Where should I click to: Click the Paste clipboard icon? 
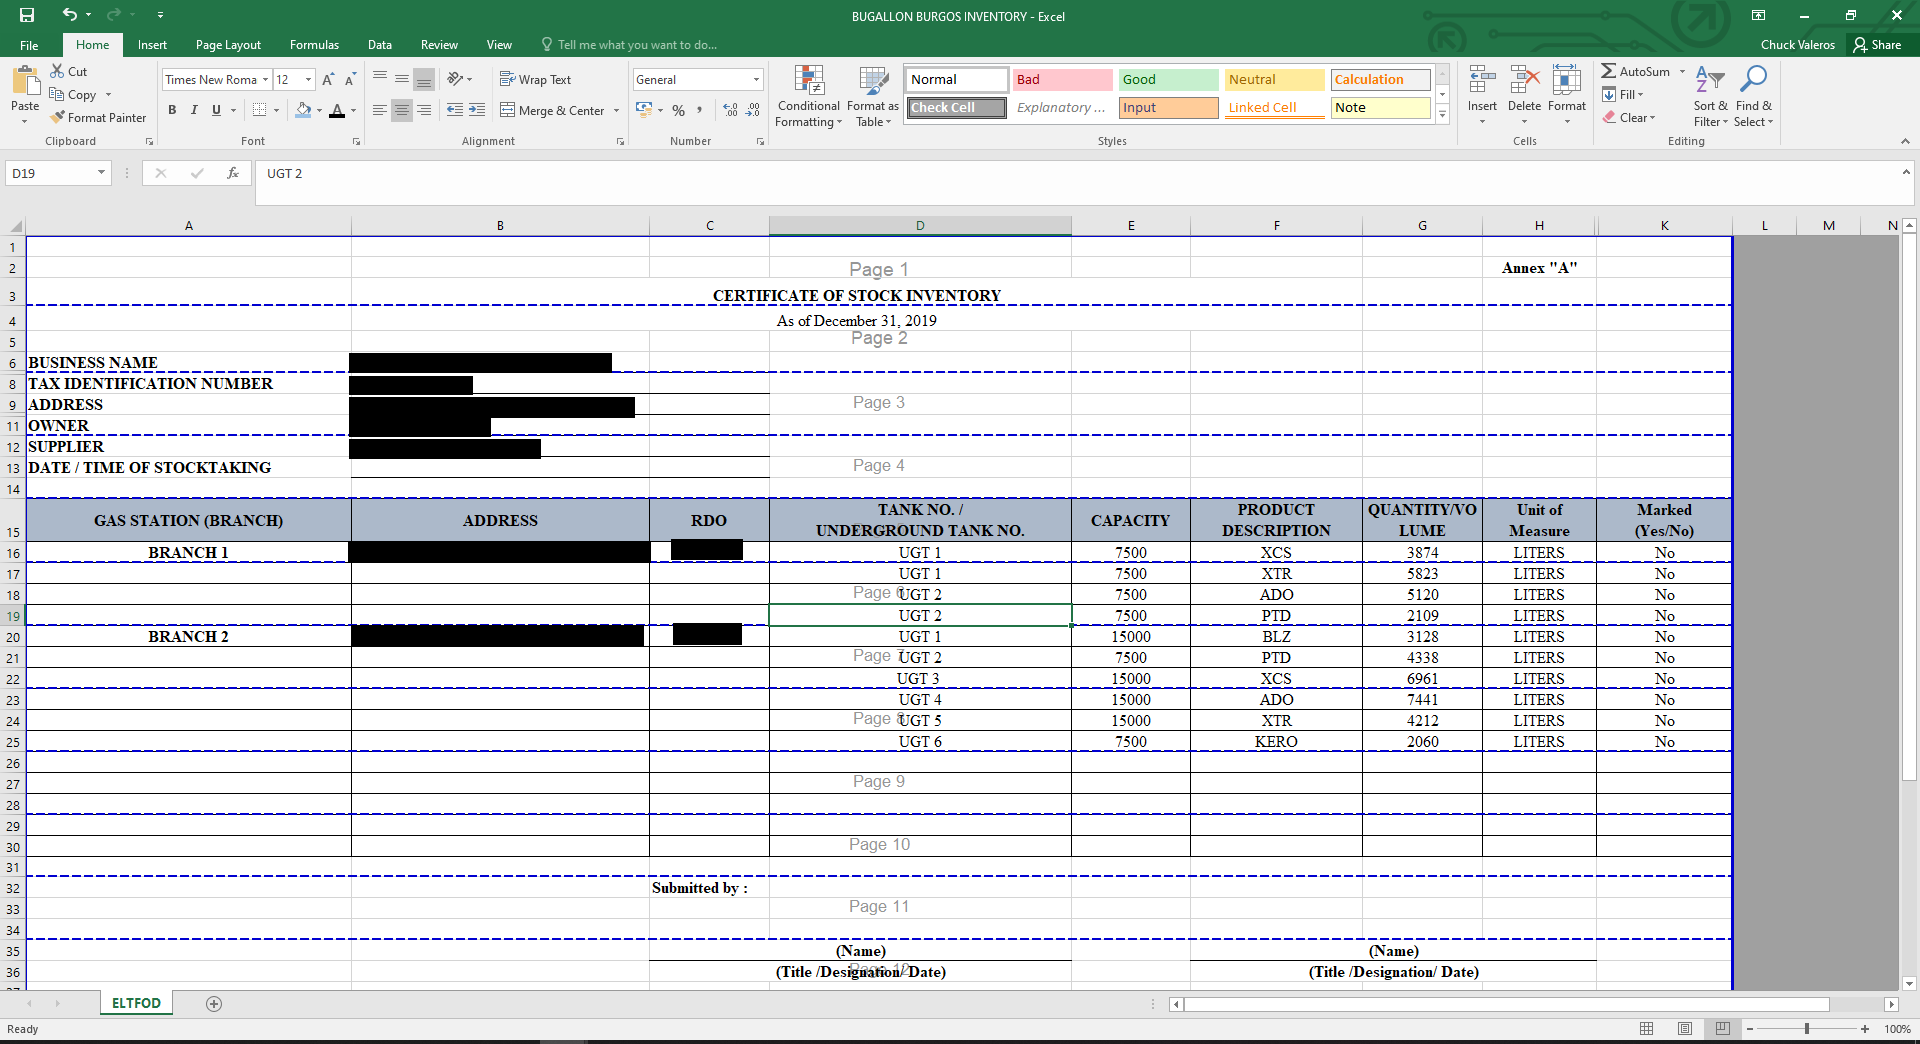coord(25,82)
